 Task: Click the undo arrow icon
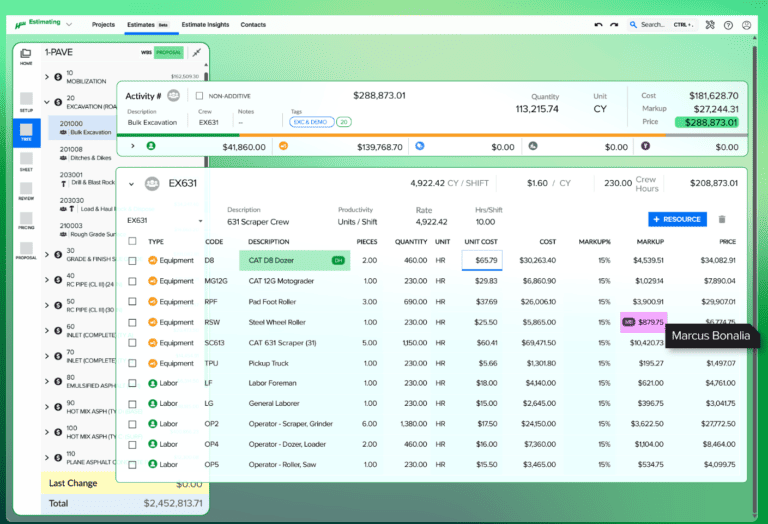click(x=599, y=24)
